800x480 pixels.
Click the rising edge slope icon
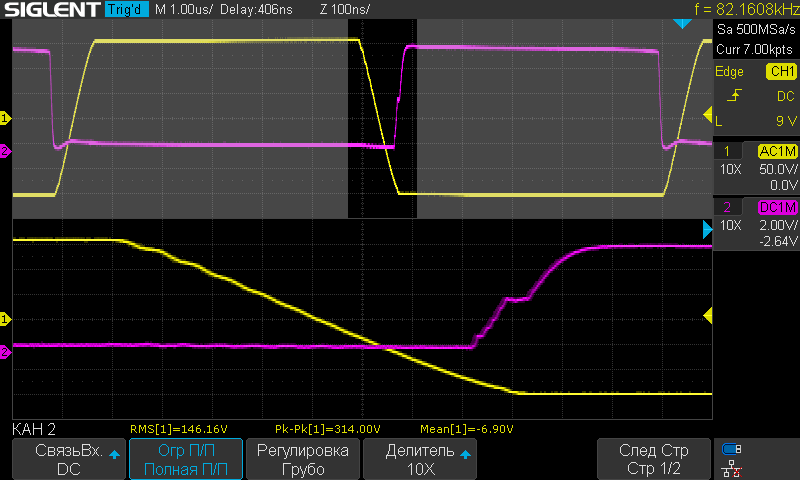[x=734, y=95]
